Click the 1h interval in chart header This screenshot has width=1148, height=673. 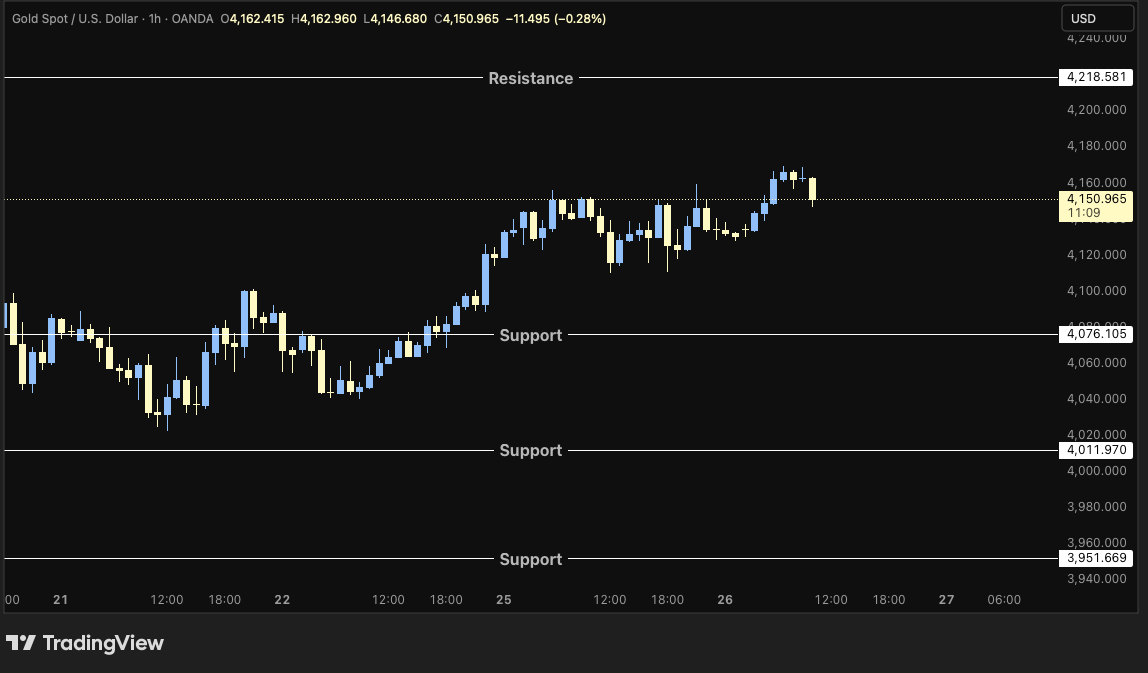(x=152, y=19)
